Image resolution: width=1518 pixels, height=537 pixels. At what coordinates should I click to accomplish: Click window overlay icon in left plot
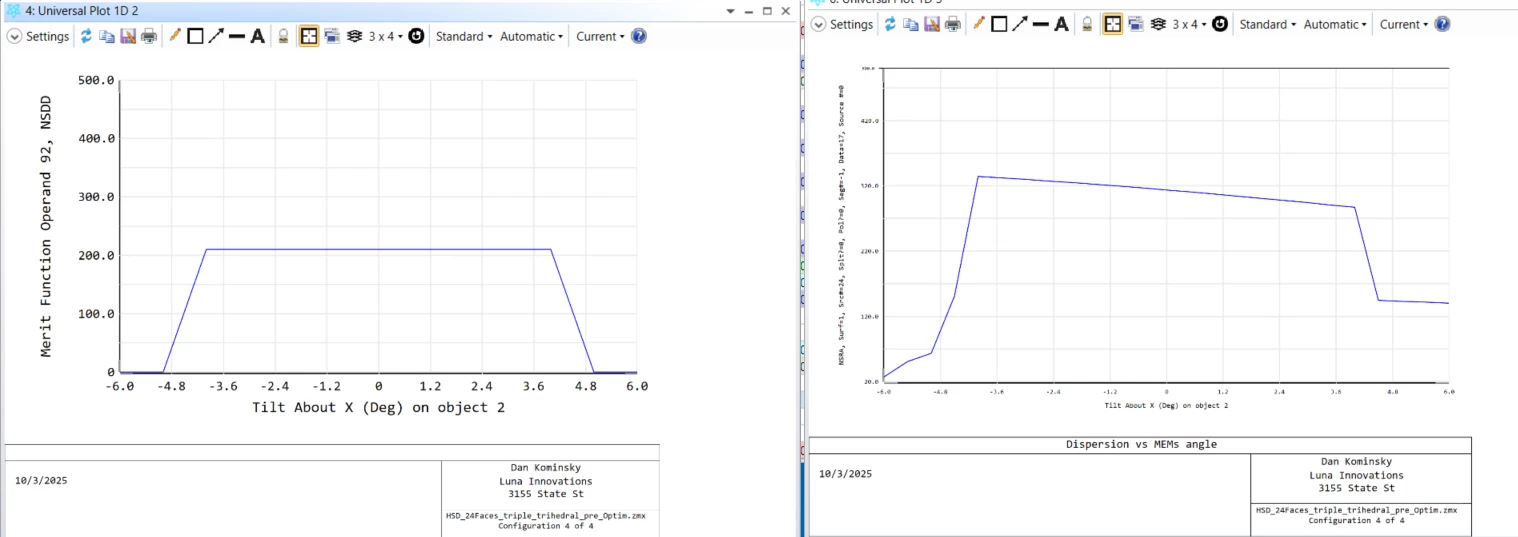tap(332, 36)
